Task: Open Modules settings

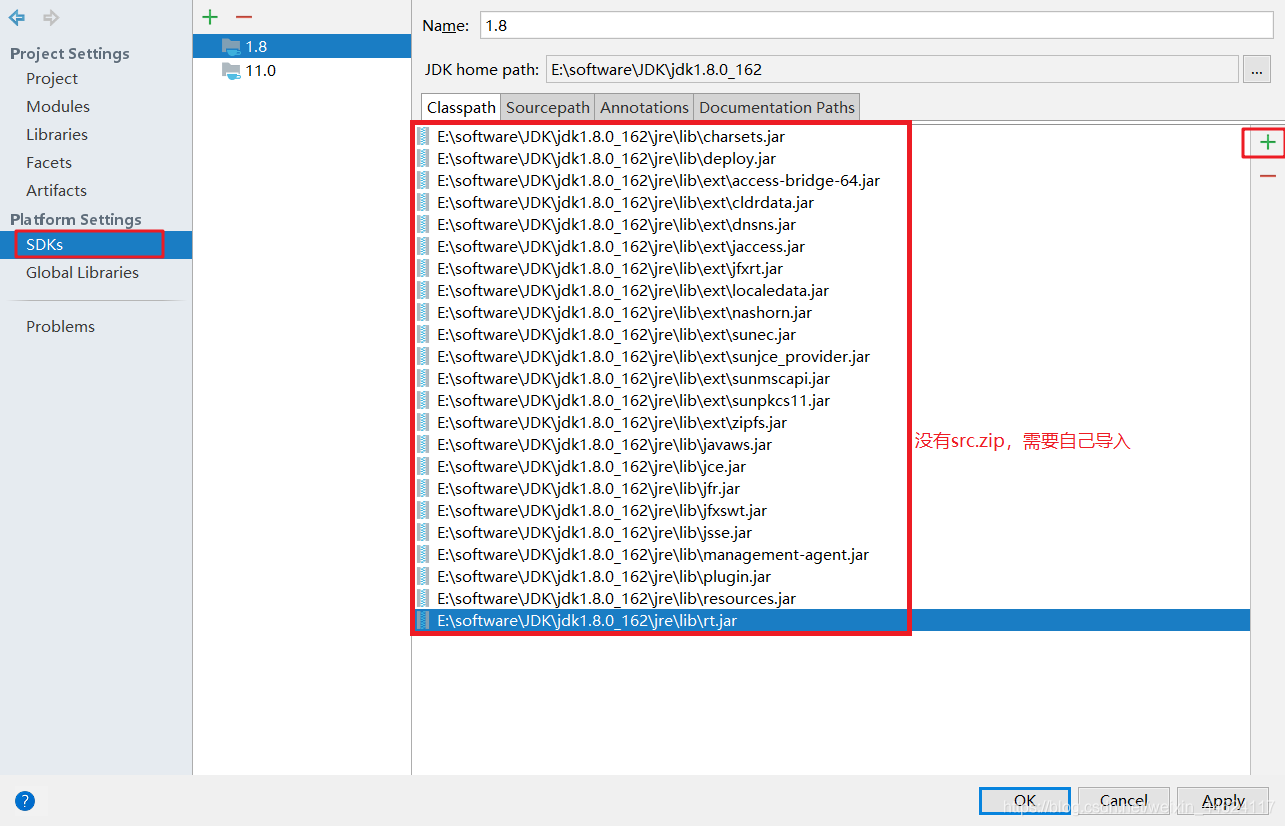Action: [58, 106]
